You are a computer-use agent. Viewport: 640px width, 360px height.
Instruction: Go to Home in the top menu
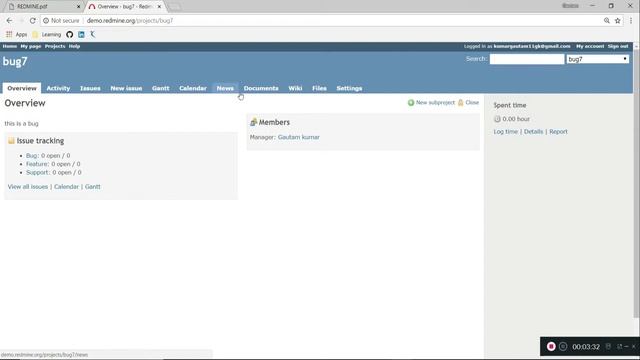tap(10, 46)
